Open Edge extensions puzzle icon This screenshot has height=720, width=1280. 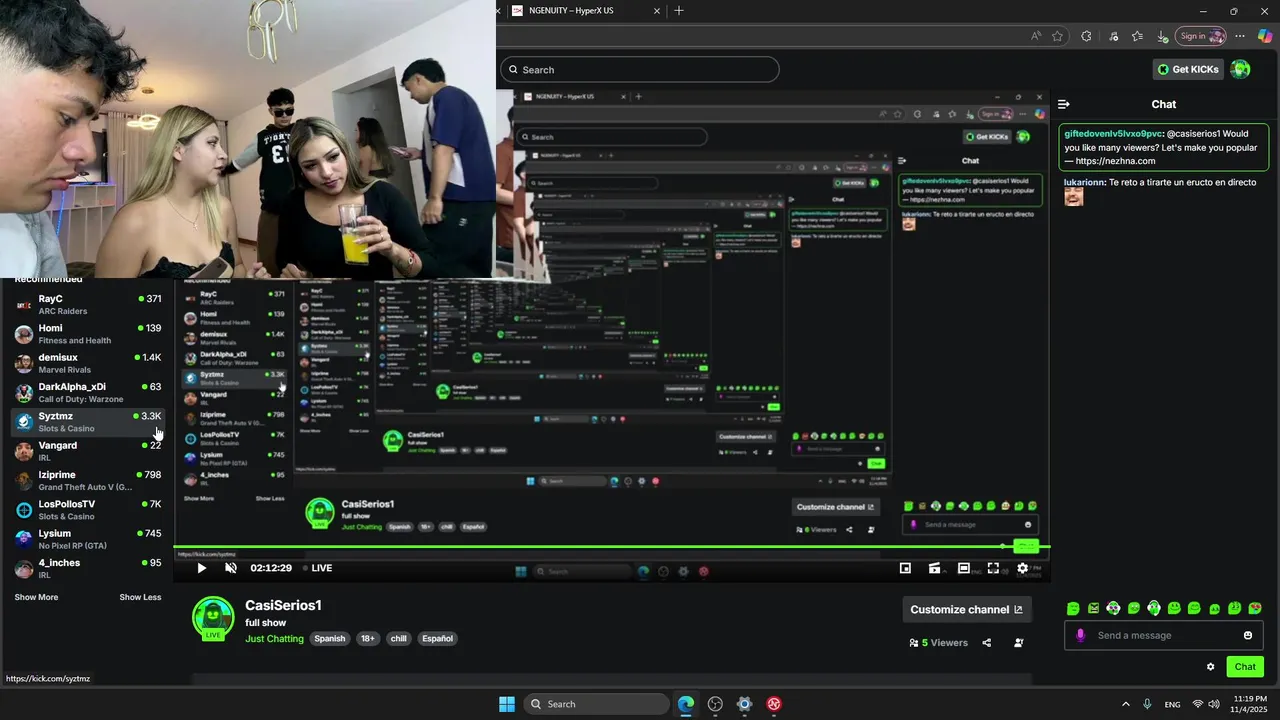(x=1086, y=36)
